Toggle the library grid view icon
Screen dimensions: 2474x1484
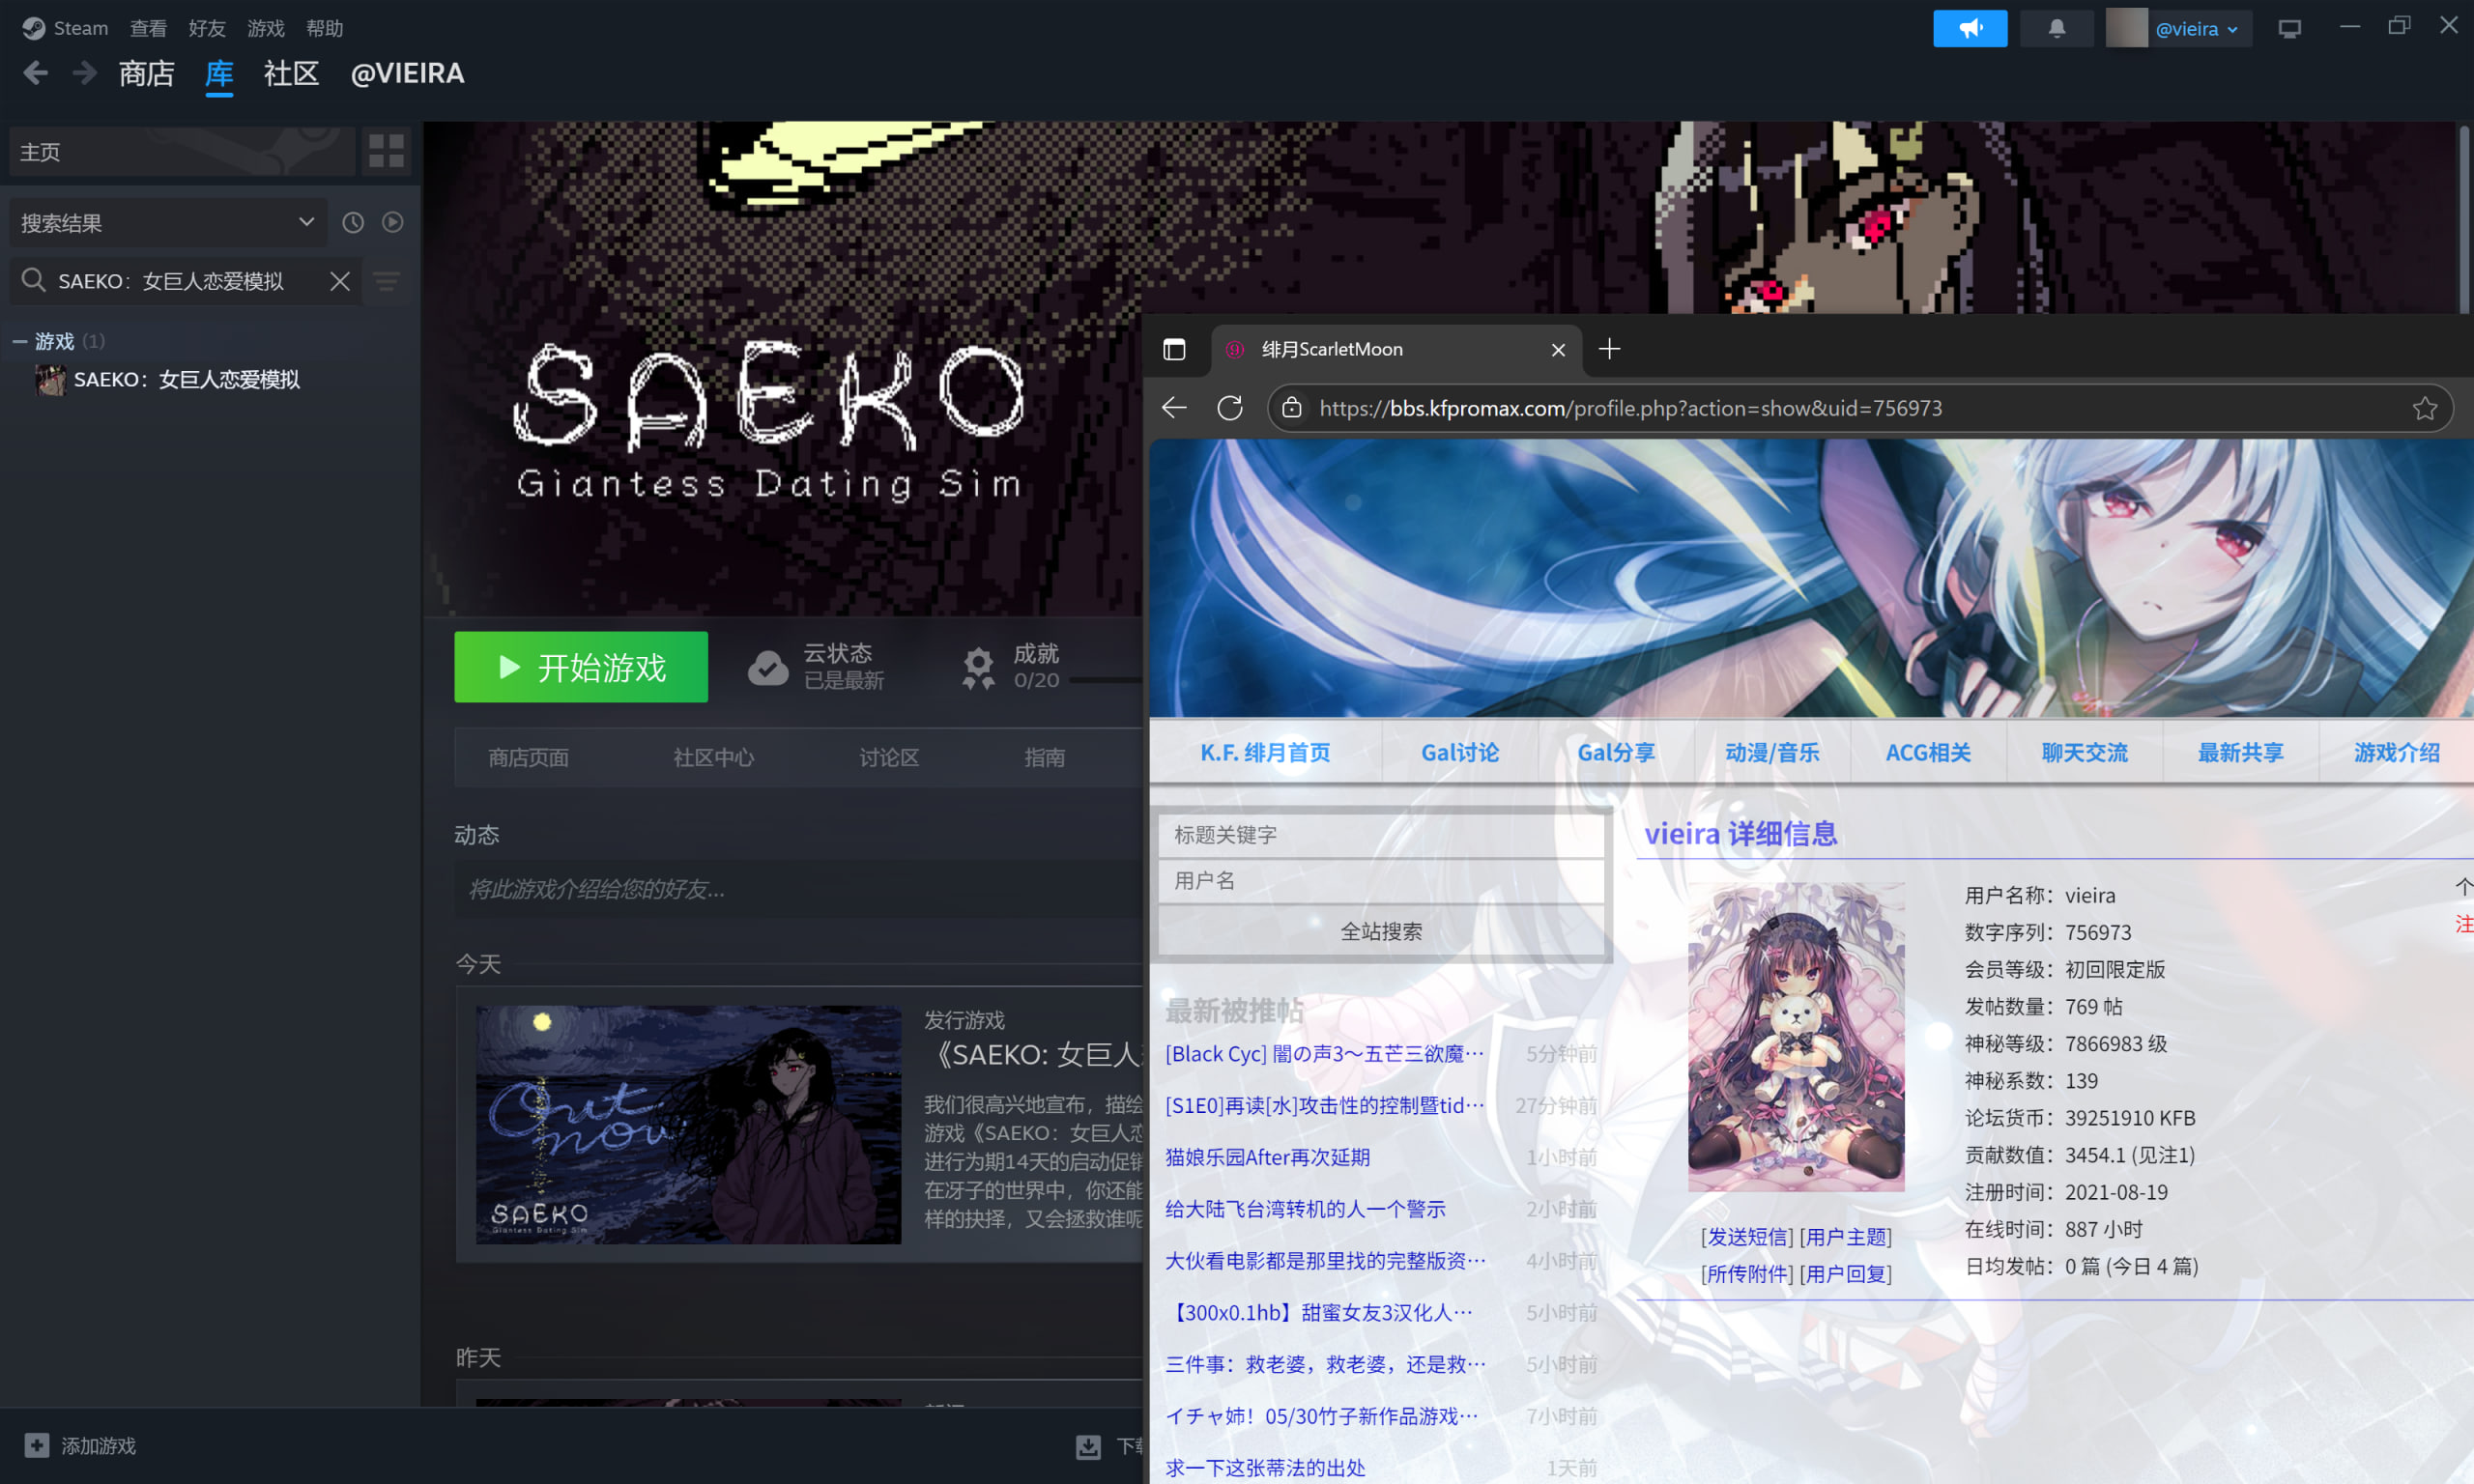coord(386,151)
